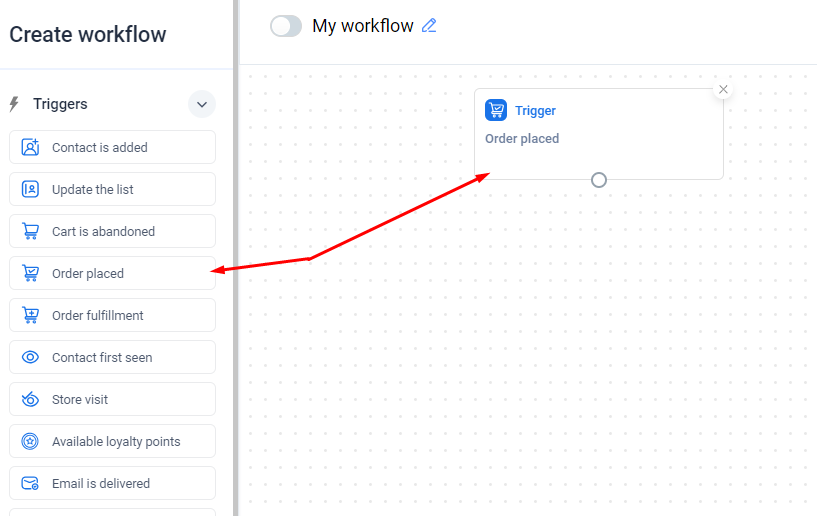This screenshot has height=516, width=817.
Task: Edit workflow name with pencil icon
Action: click(429, 26)
